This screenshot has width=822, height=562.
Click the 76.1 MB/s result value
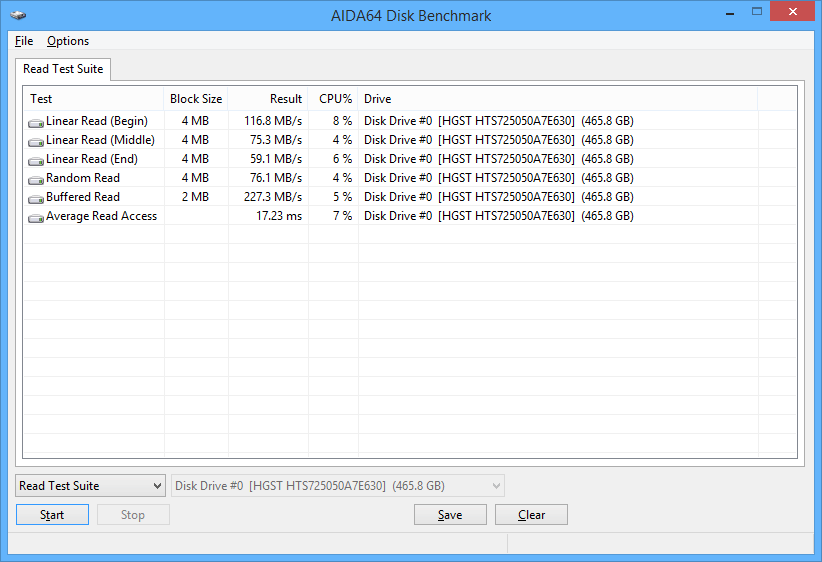[276, 178]
